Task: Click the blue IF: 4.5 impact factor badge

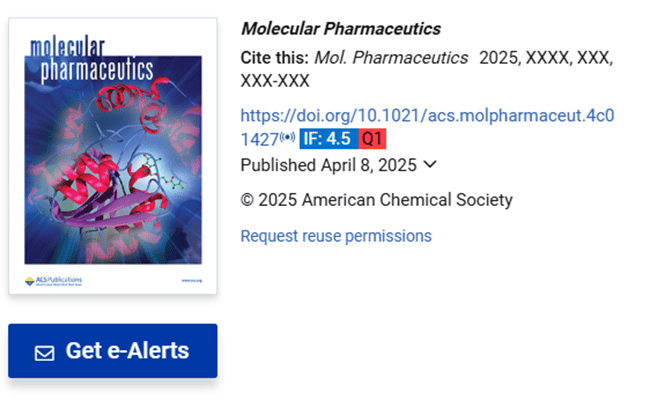Action: coord(328,139)
